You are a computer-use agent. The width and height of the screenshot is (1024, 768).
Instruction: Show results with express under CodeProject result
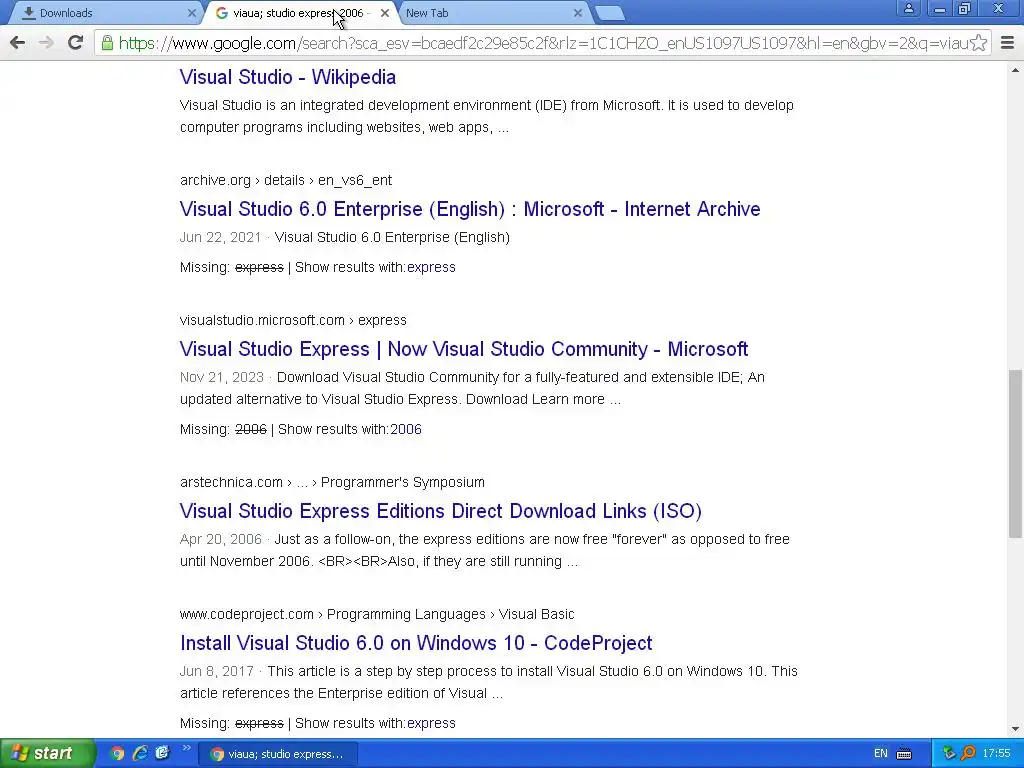tap(431, 723)
